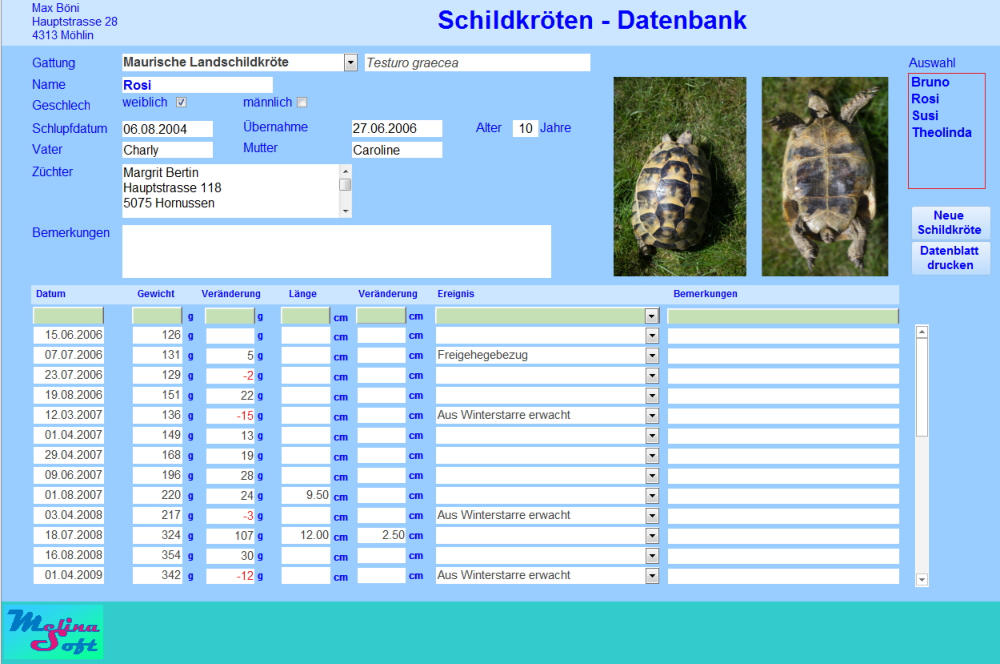Select Theolinda in the Auswahl list

pos(941,132)
